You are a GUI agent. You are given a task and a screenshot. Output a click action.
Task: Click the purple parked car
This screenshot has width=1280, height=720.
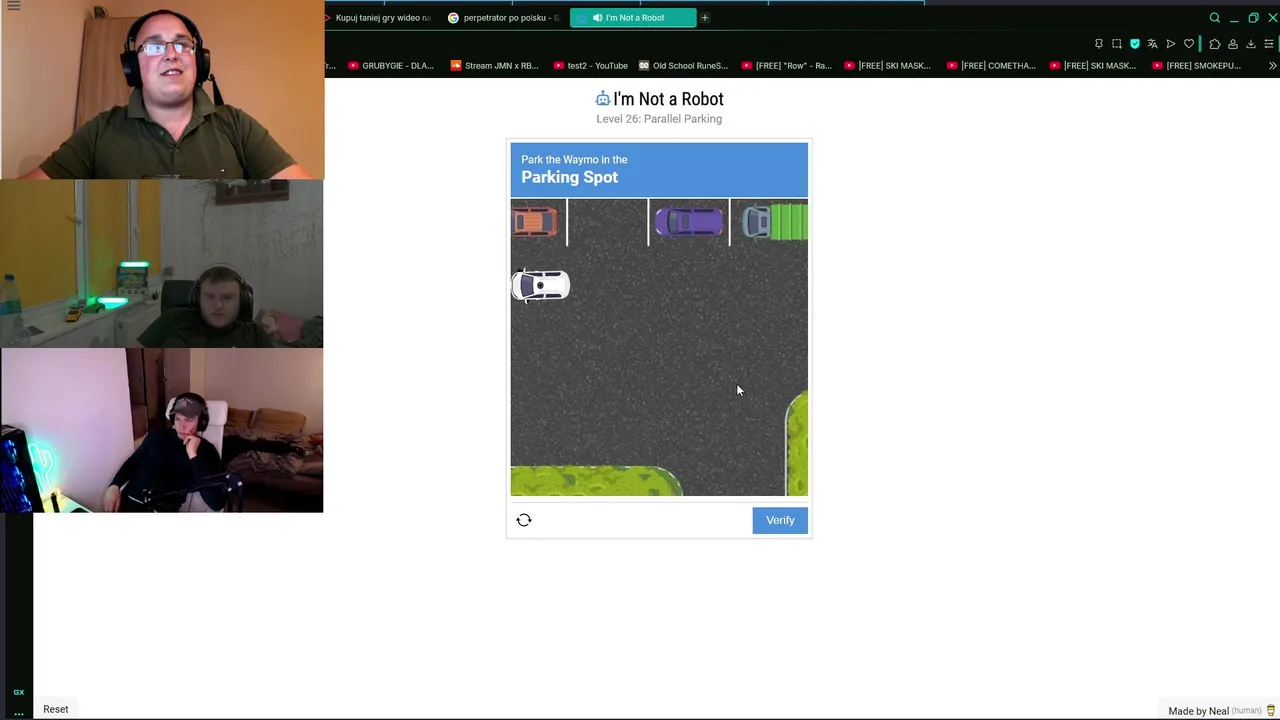(689, 222)
